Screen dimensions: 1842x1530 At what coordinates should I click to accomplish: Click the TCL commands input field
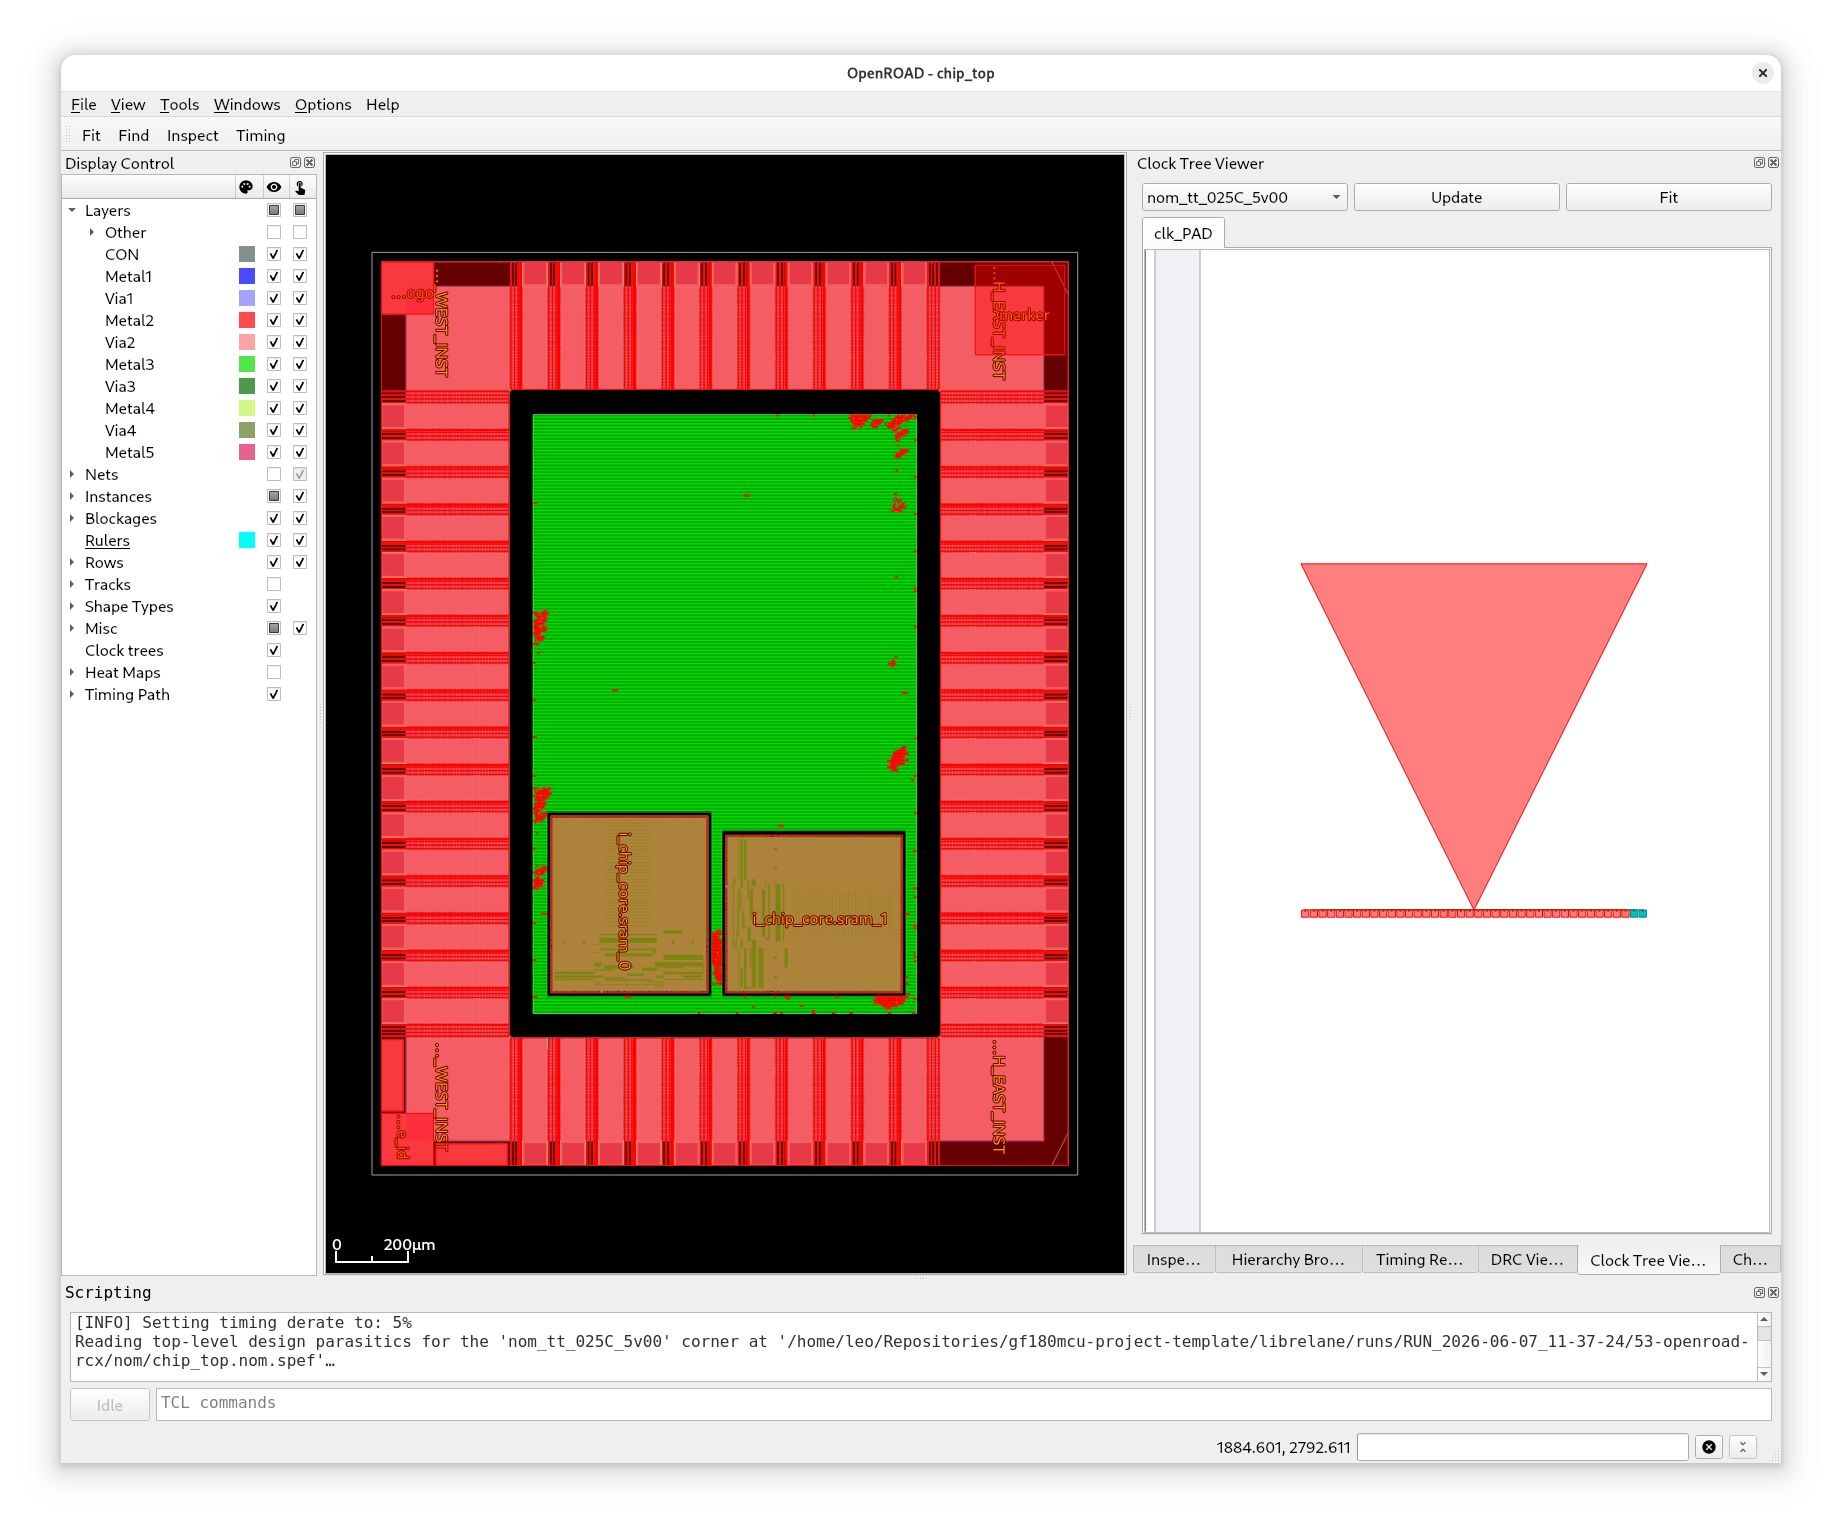963,1403
